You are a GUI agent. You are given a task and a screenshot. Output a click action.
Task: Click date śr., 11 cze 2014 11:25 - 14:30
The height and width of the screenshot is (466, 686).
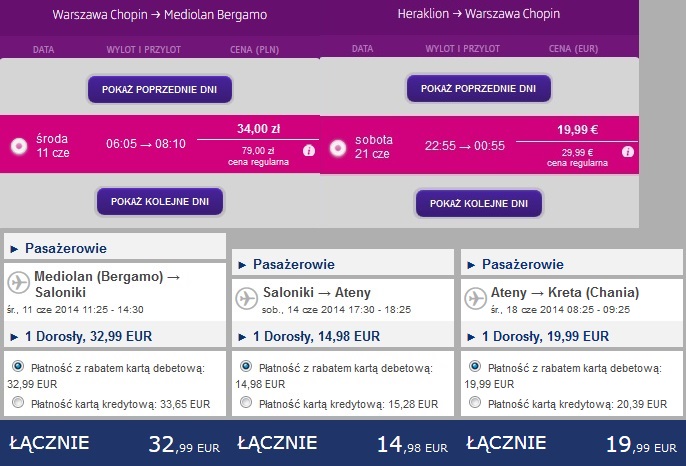coord(75,310)
